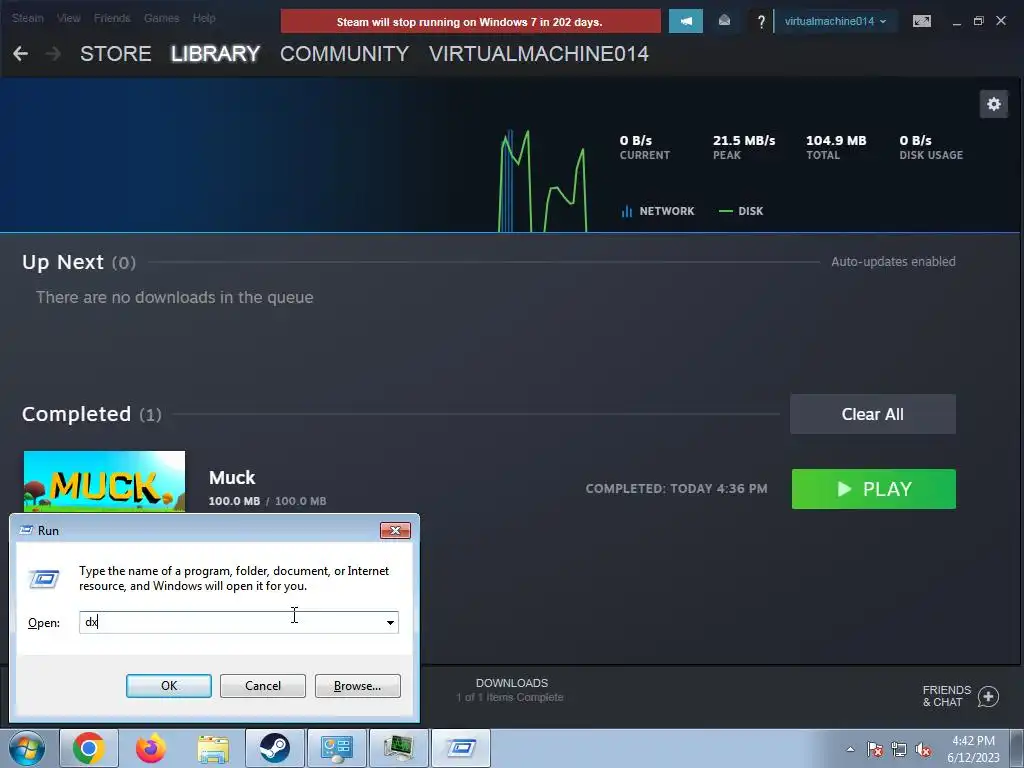Click the Windows 7 support warning banner
Screen dimensions: 1024x768
(x=470, y=22)
